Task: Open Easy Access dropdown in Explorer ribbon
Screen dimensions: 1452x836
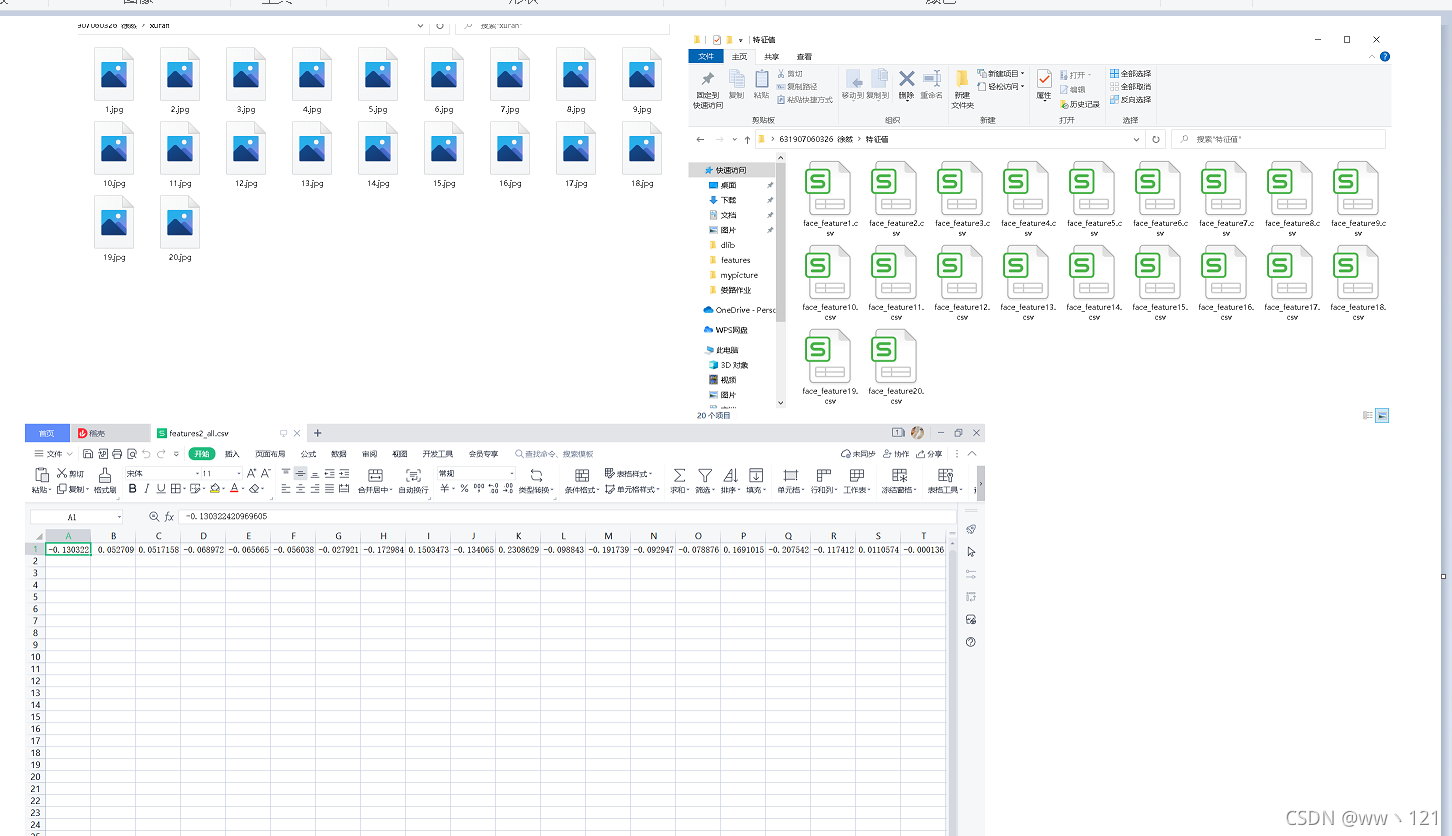Action: tap(1001, 87)
